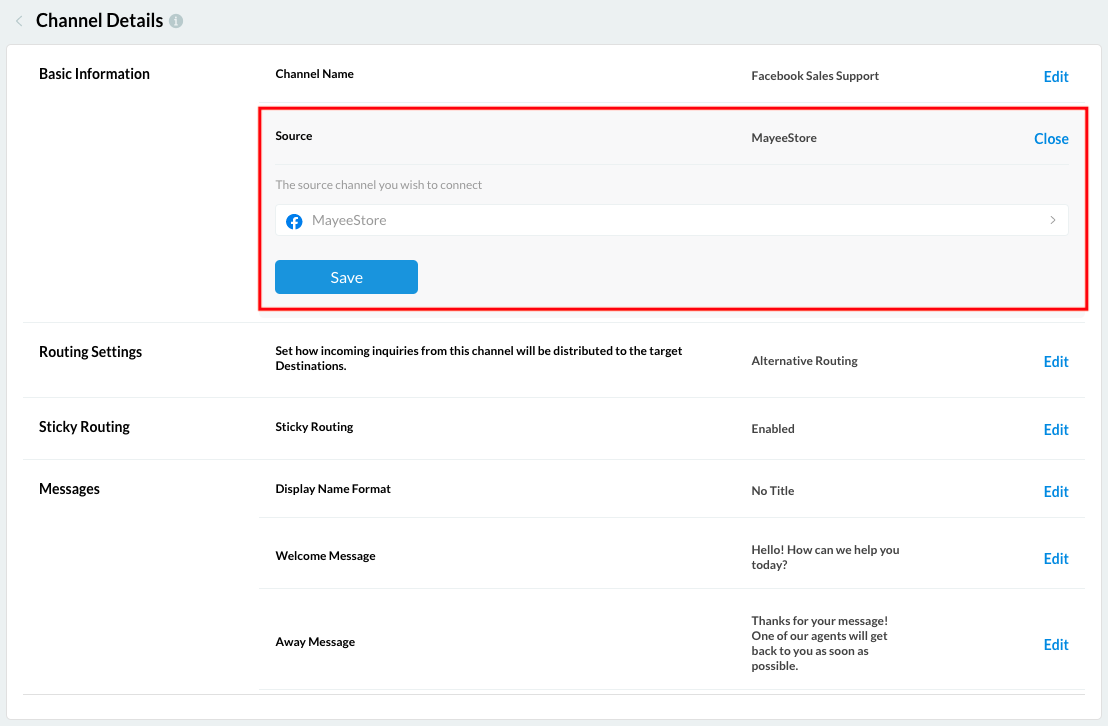Click the Hello welcome message text
The width and height of the screenshot is (1108, 726).
(x=825, y=557)
